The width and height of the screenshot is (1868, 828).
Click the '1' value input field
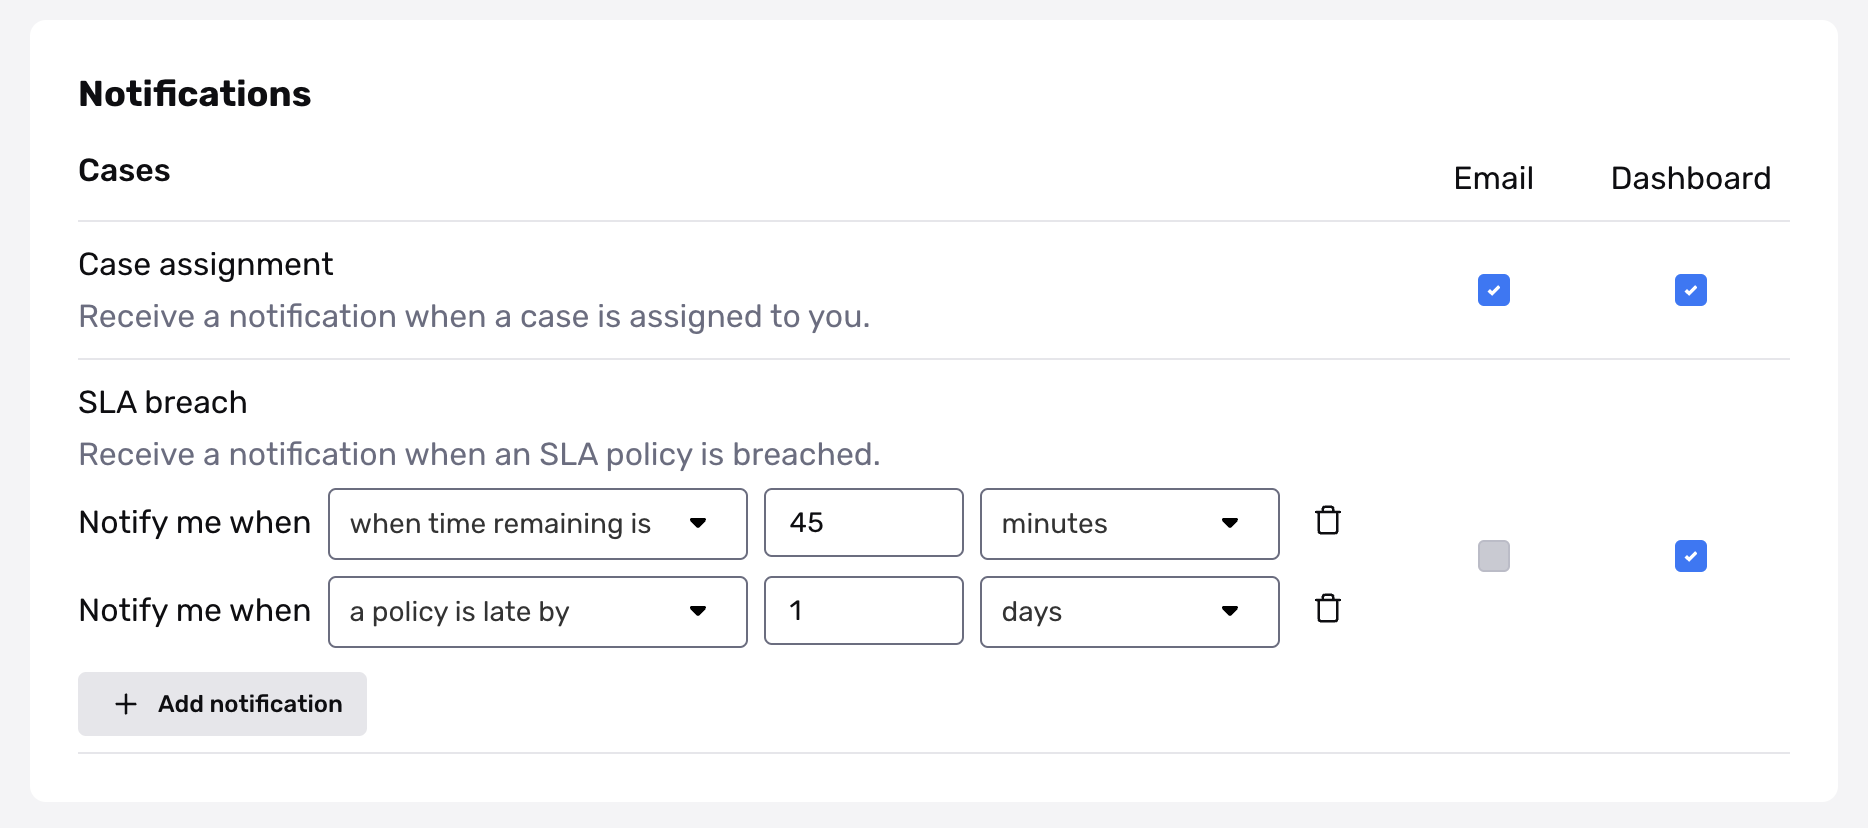point(863,610)
